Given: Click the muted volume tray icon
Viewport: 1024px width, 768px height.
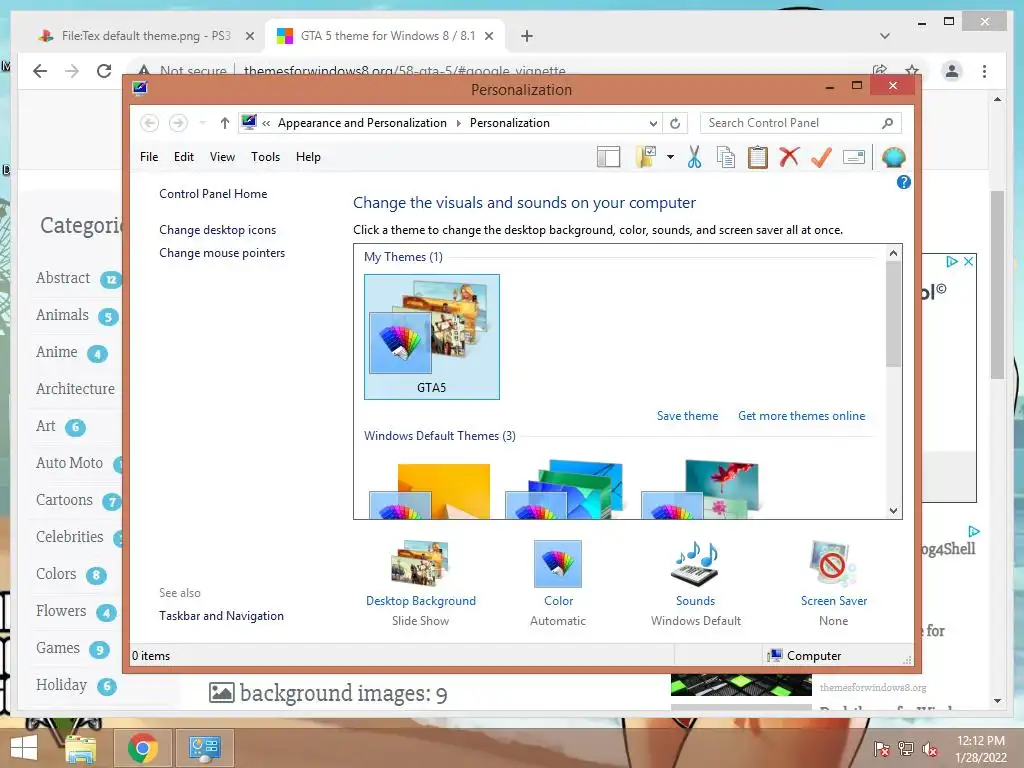Looking at the screenshot, I should 930,749.
